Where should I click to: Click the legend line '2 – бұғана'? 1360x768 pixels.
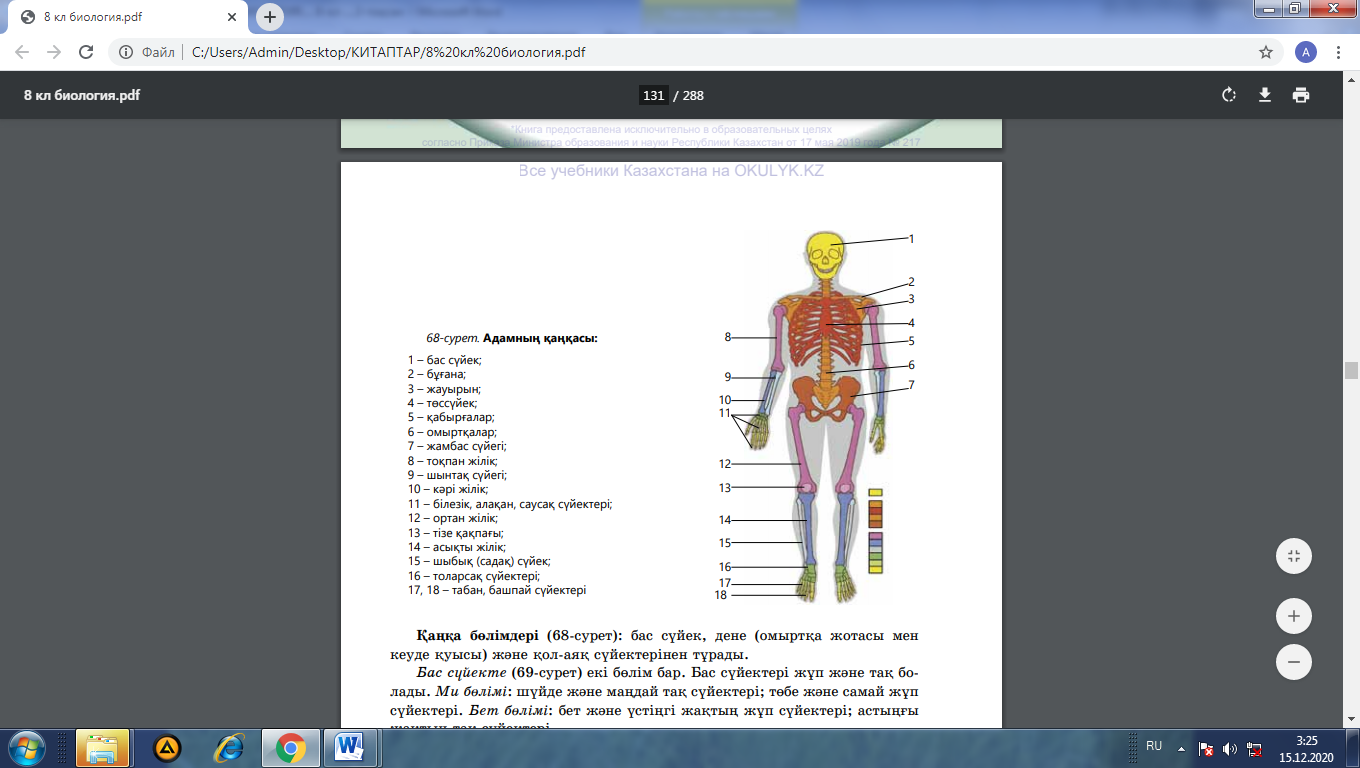[437, 374]
